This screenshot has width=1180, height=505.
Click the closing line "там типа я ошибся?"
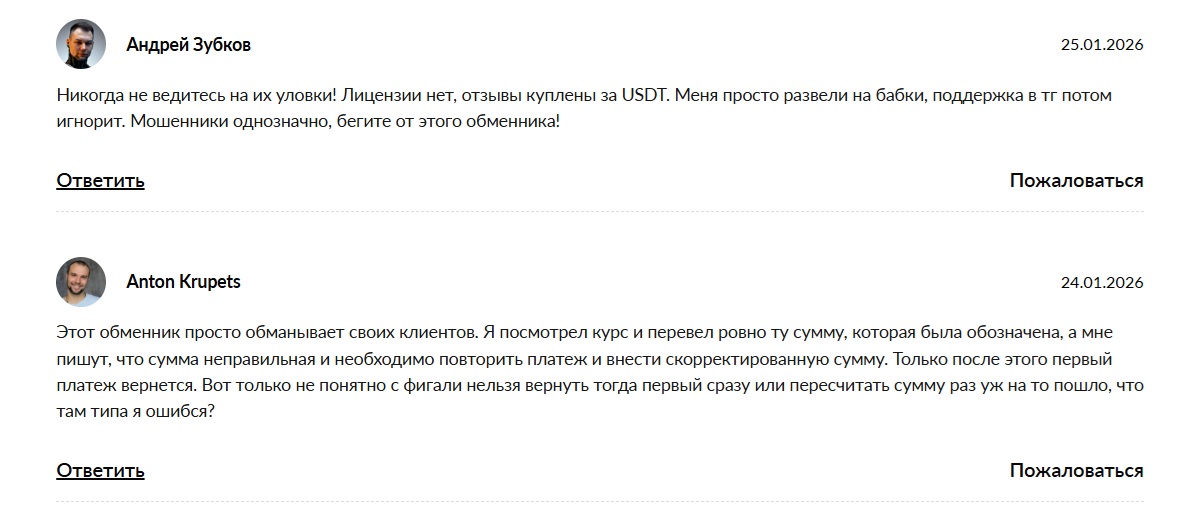(x=135, y=411)
